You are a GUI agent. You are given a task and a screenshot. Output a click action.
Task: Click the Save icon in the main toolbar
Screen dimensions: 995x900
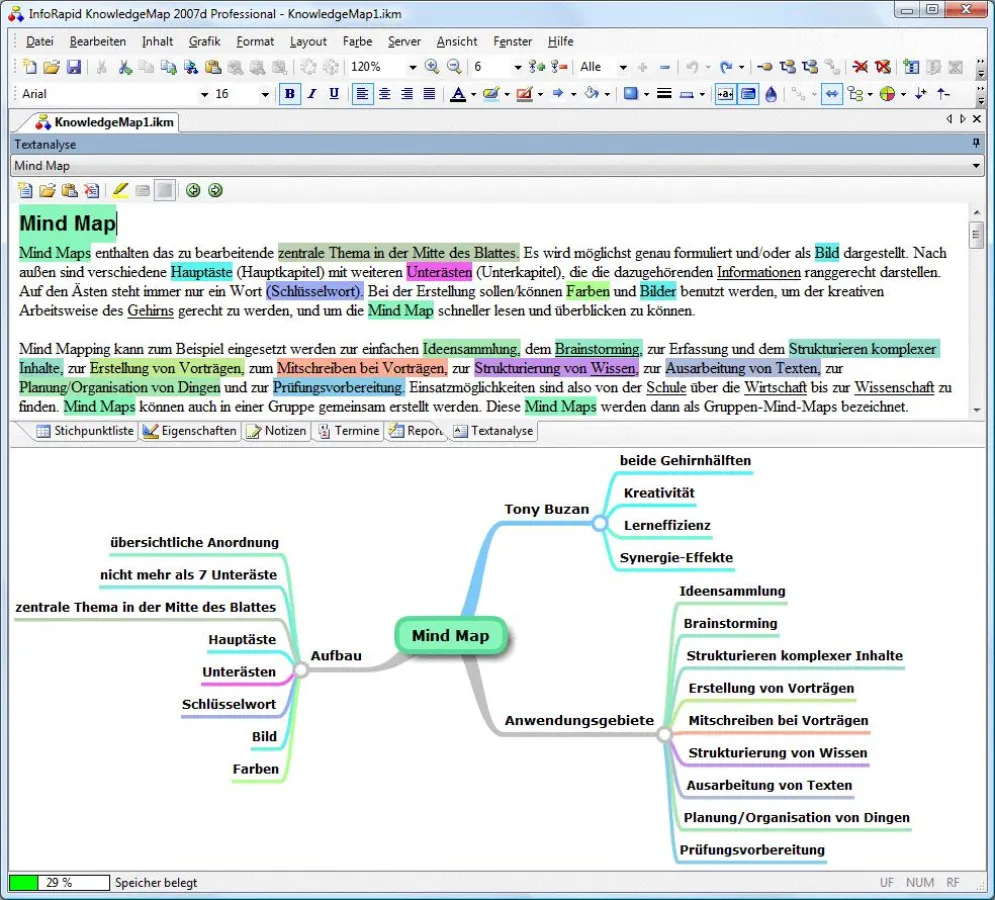tap(75, 67)
